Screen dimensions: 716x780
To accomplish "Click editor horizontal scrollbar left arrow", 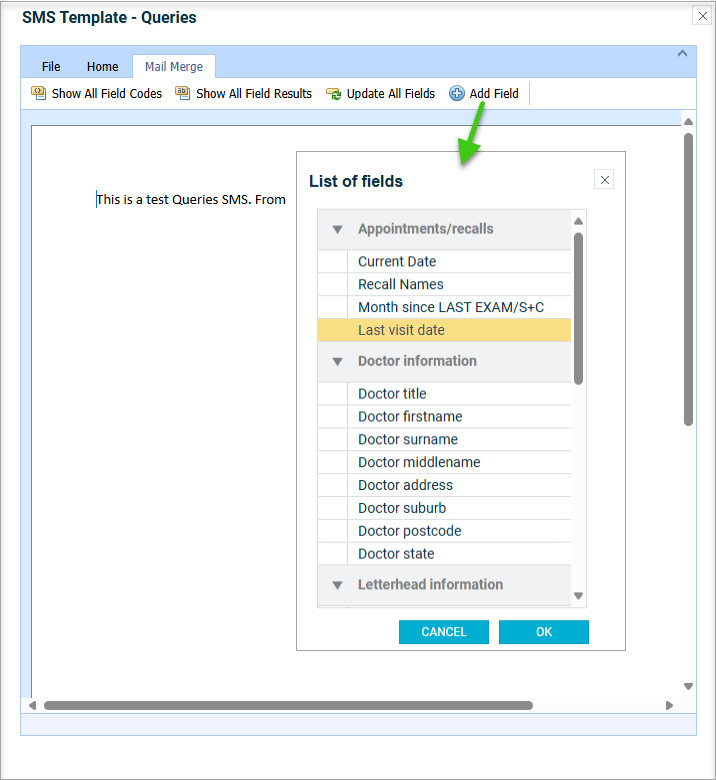I will pos(32,705).
